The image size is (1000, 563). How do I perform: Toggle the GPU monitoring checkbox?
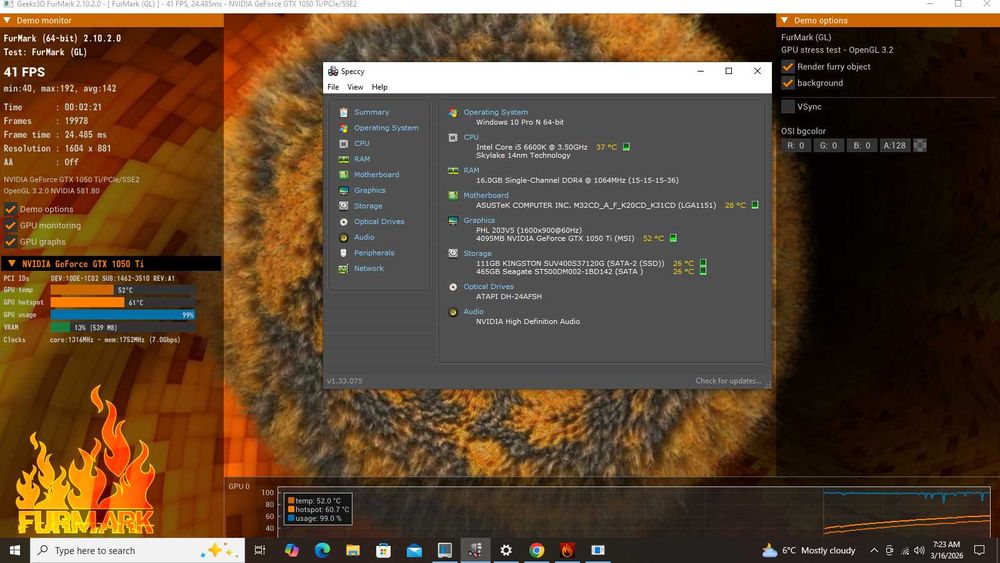pos(10,226)
